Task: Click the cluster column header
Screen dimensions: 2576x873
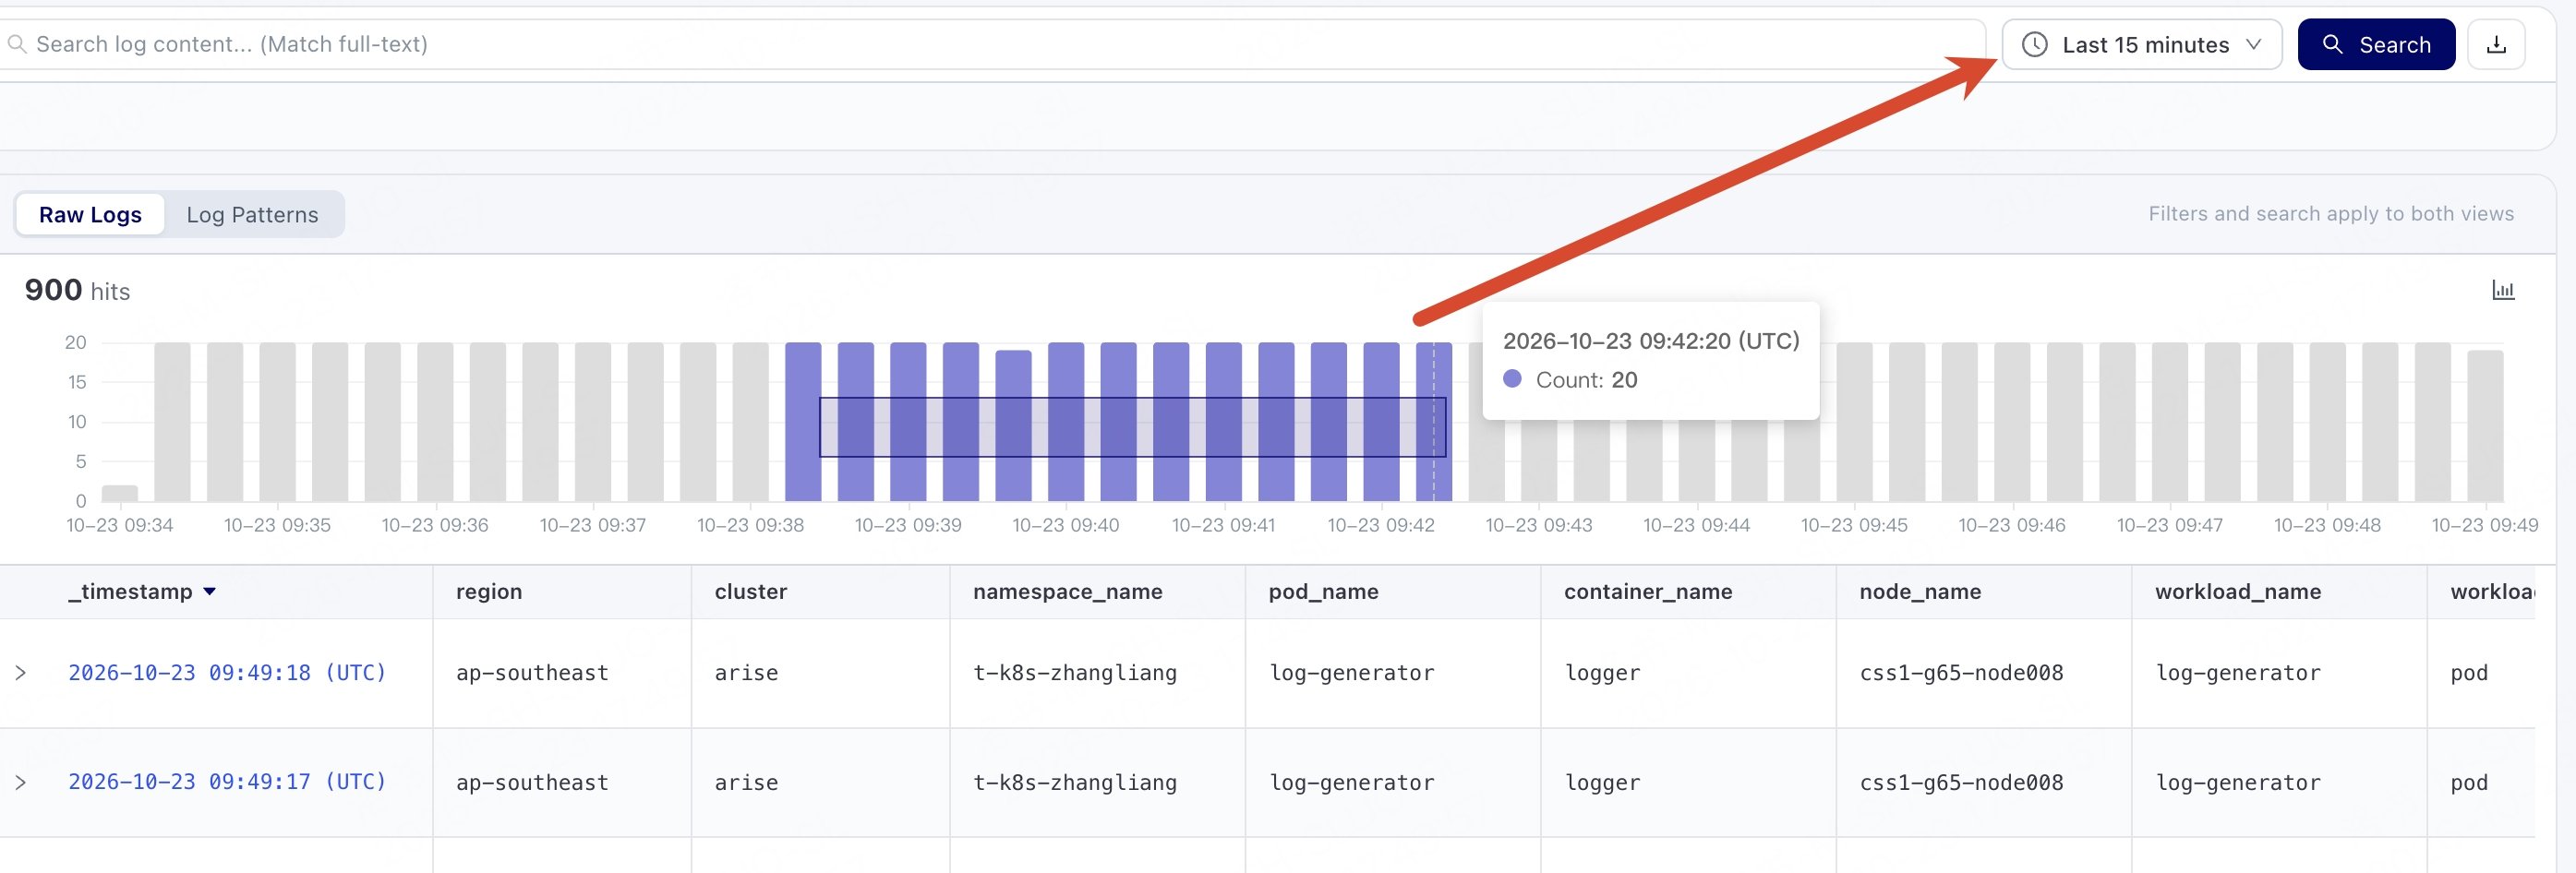Action: [x=750, y=591]
